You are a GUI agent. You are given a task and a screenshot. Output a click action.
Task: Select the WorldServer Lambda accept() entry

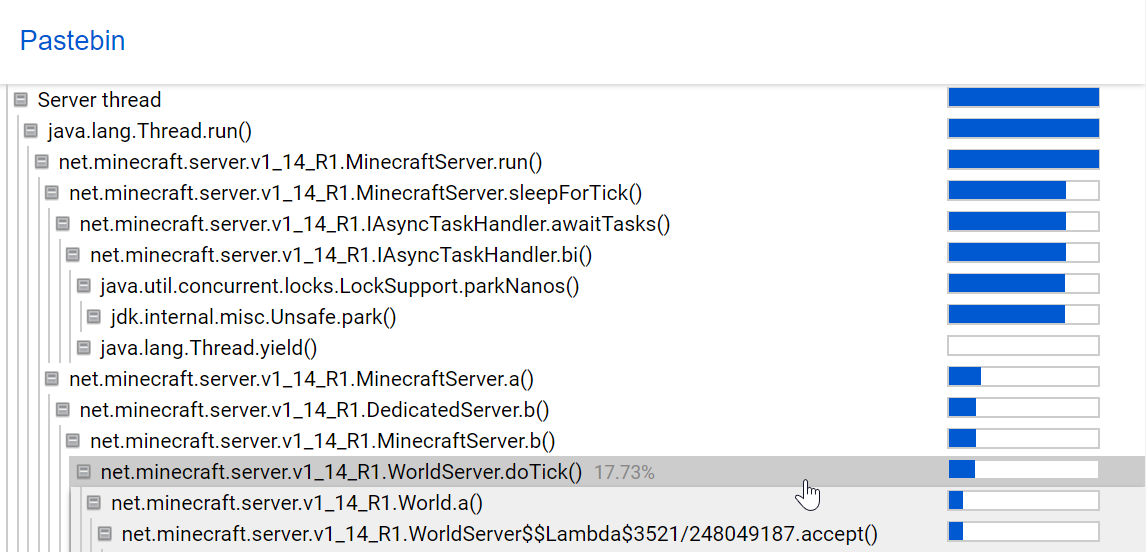pos(499,534)
